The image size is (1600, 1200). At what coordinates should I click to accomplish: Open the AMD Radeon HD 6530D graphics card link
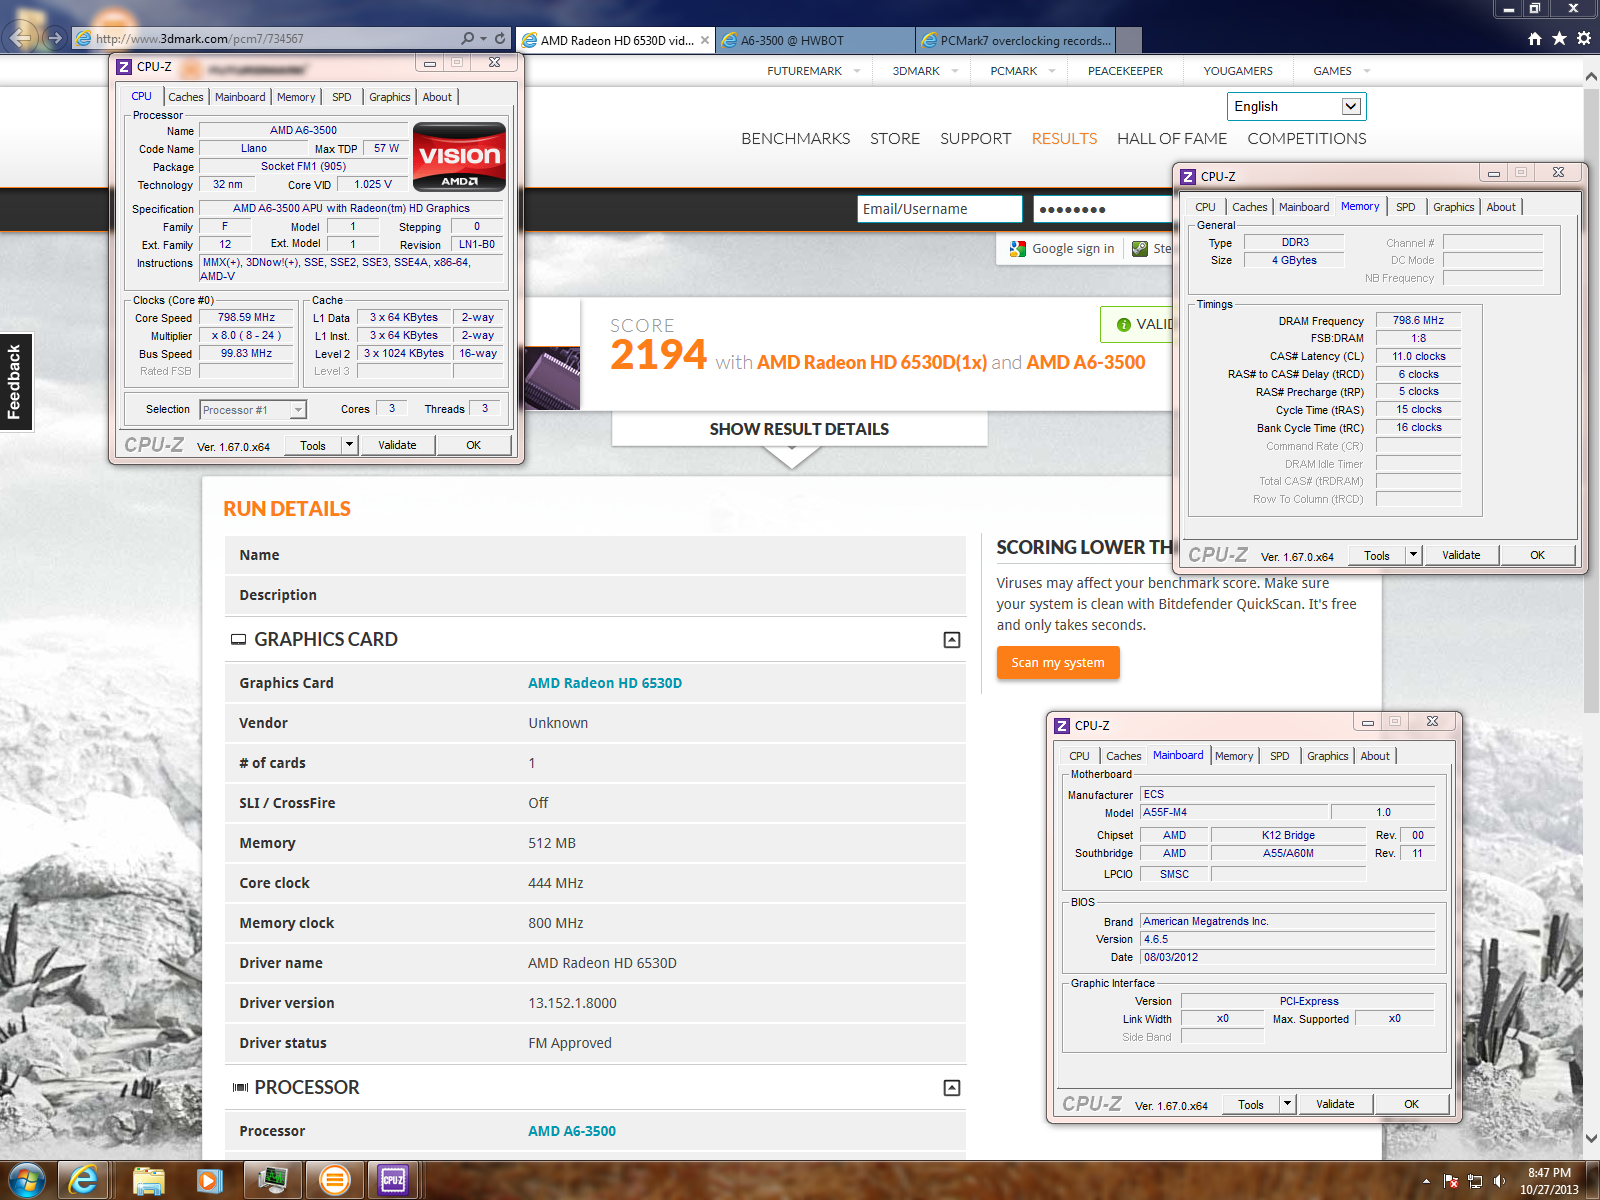pos(605,683)
